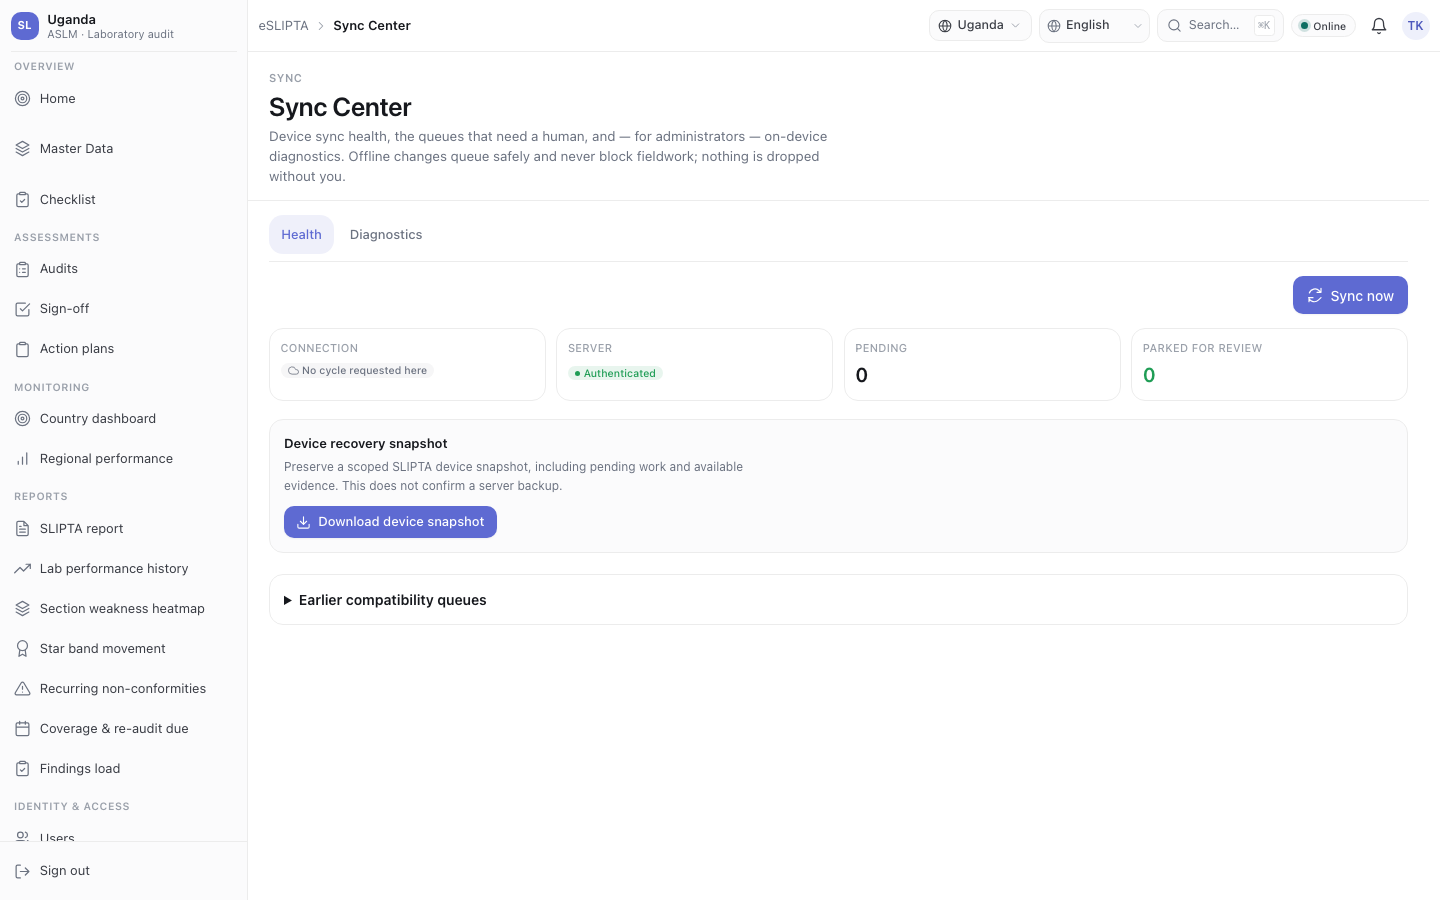Click Sign out link
1440x900 pixels.
pos(123,870)
